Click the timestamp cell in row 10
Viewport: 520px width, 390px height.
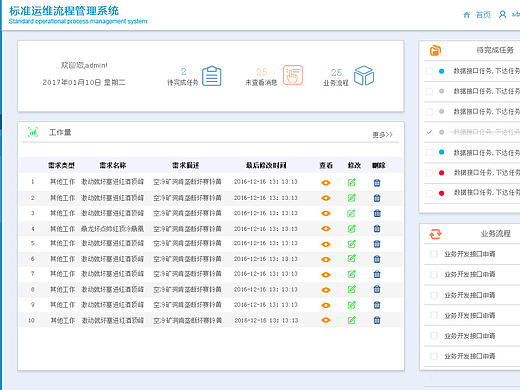coord(266,320)
